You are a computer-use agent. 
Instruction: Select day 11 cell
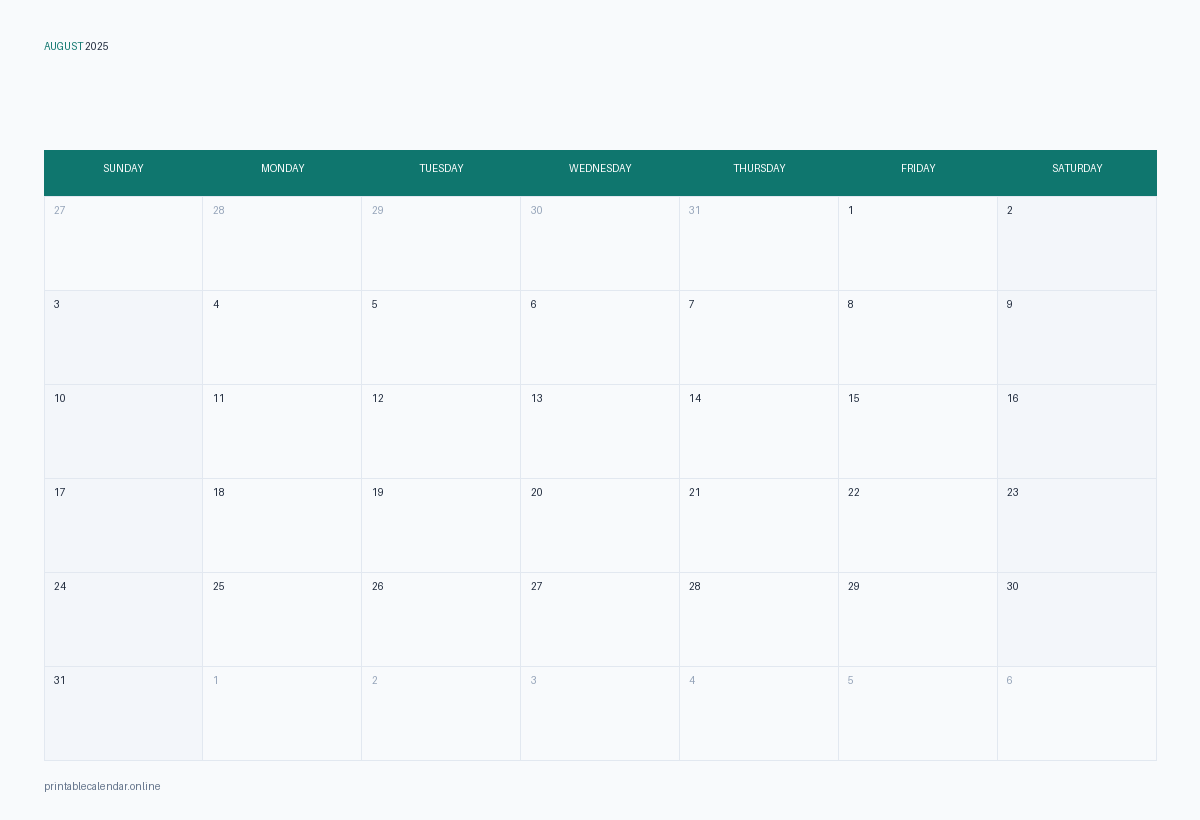[x=283, y=432]
